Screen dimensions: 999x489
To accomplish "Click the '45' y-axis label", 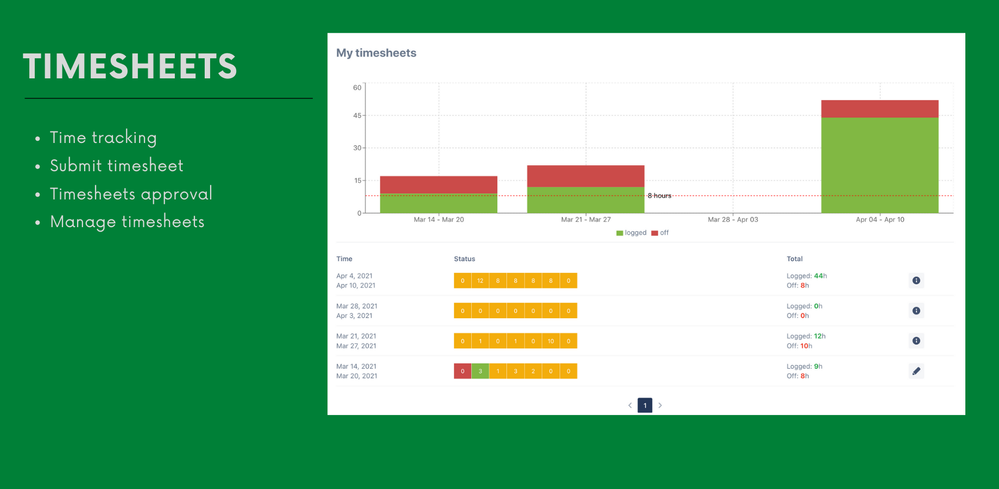I will pyautogui.click(x=357, y=115).
